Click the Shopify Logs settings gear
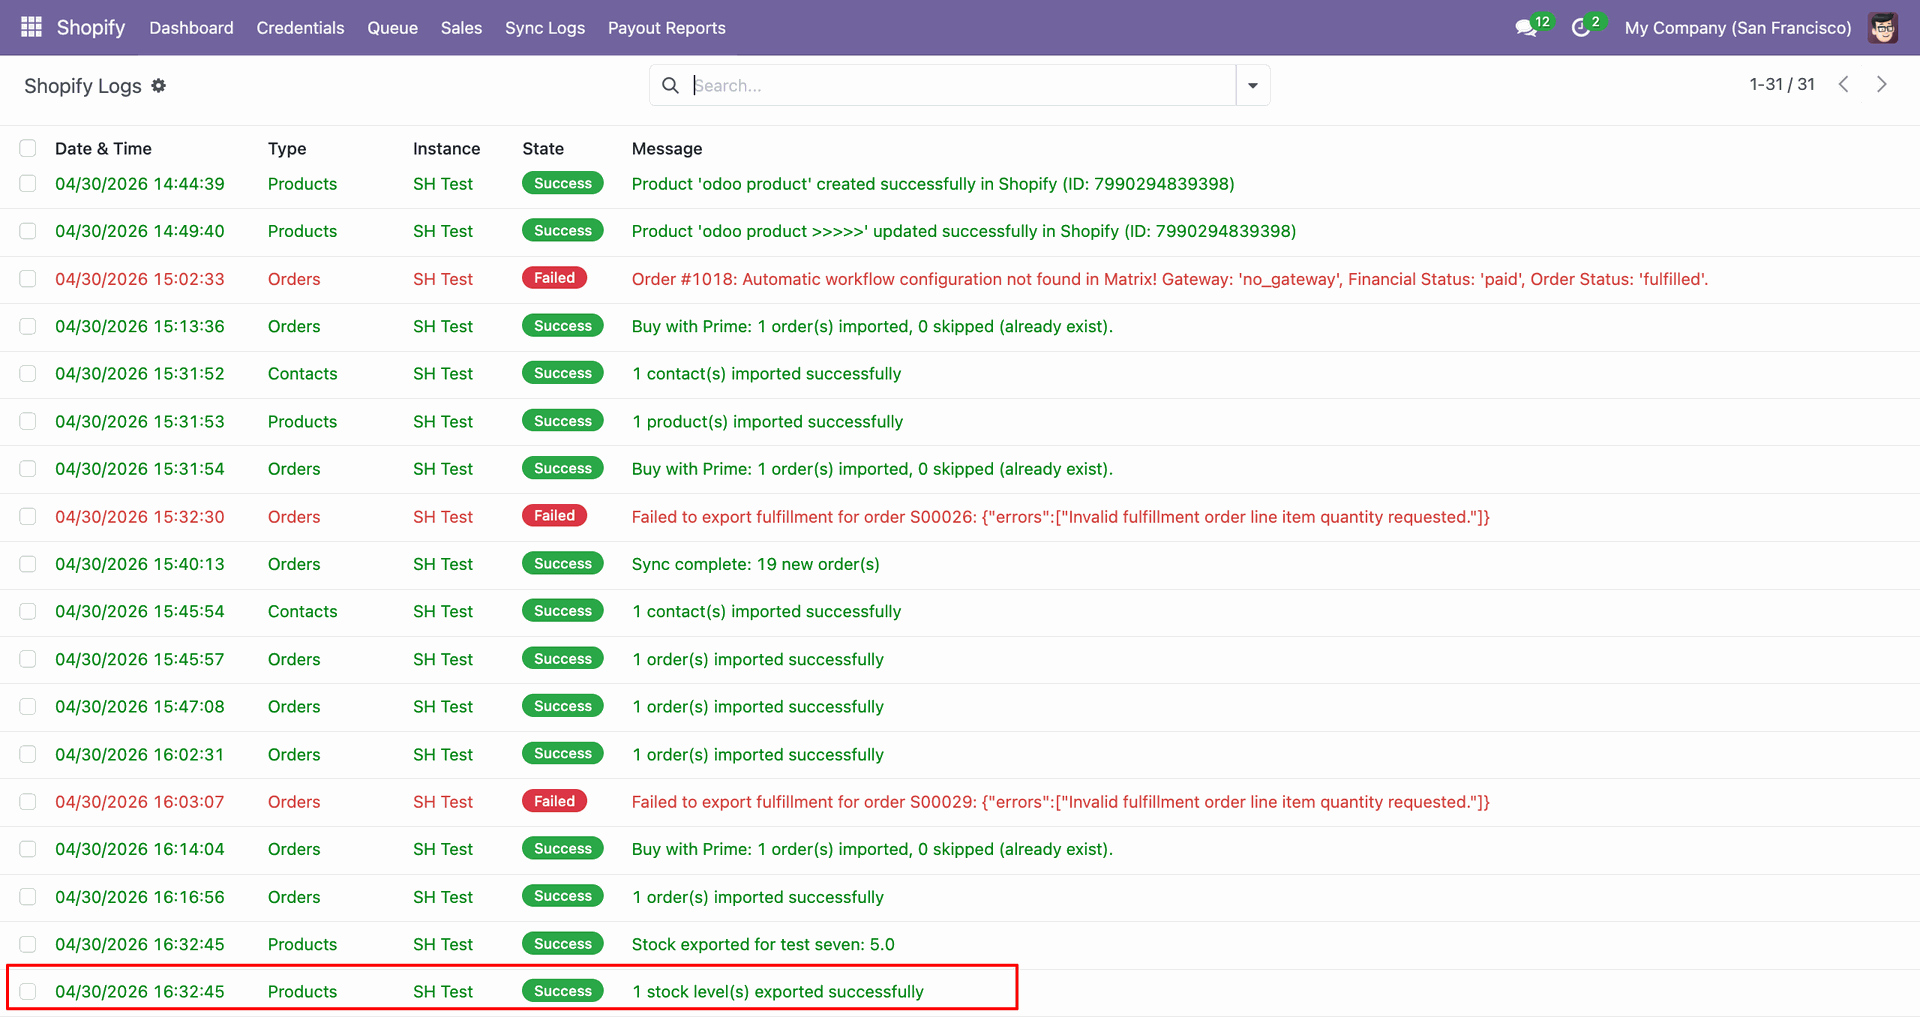Viewport: 1920px width, 1017px height. click(x=158, y=86)
